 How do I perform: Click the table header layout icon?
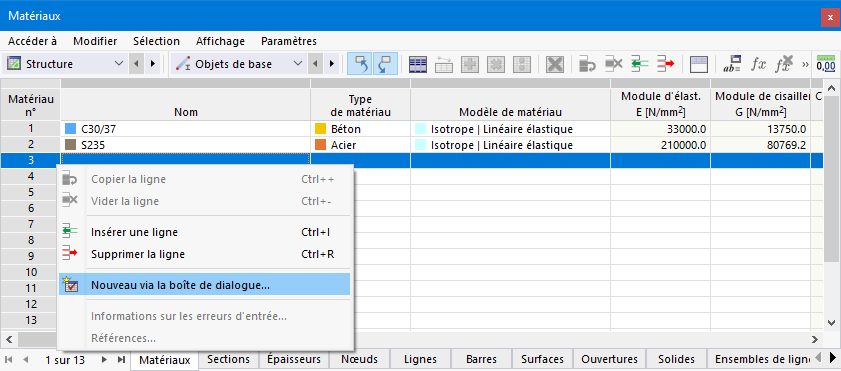[x=699, y=64]
